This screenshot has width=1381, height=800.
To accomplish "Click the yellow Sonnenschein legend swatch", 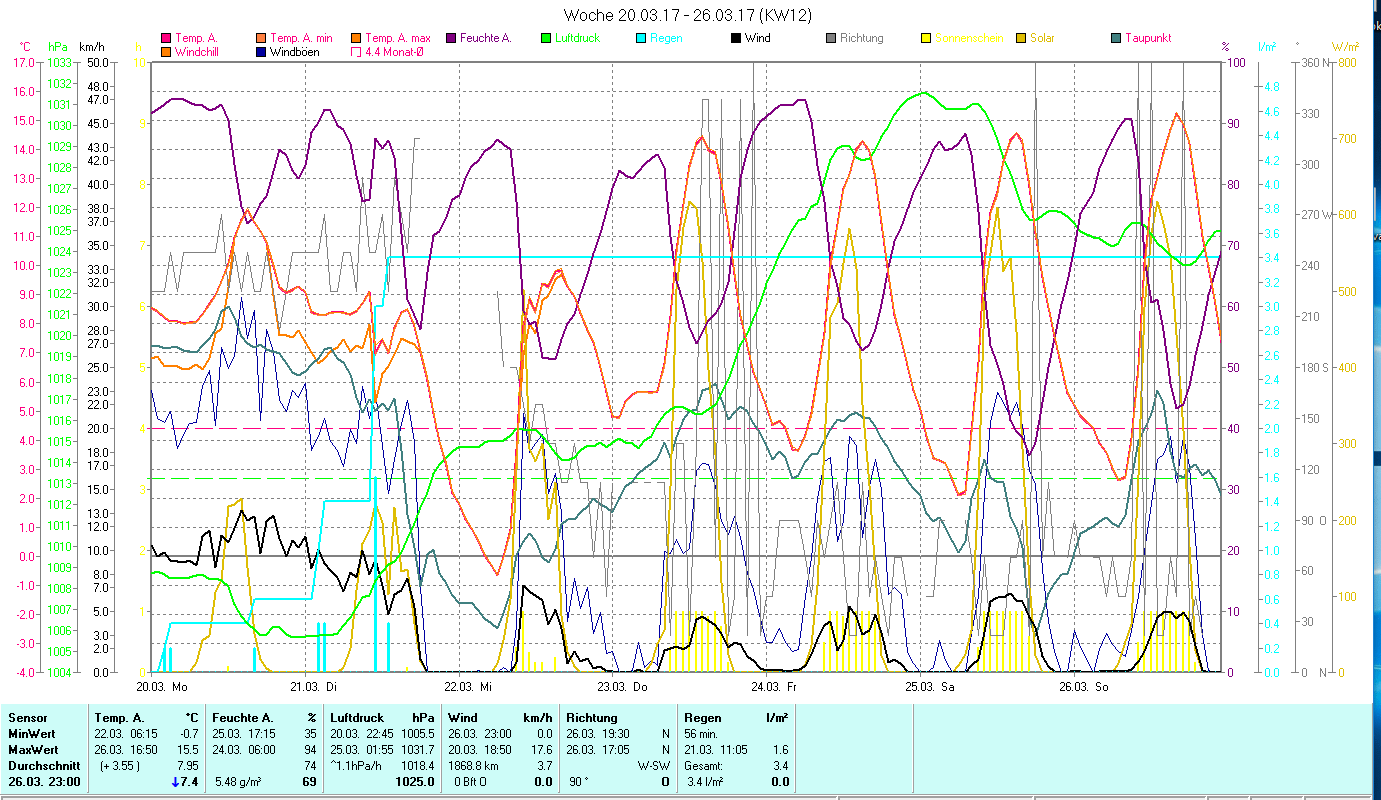I will pyautogui.click(x=926, y=39).
